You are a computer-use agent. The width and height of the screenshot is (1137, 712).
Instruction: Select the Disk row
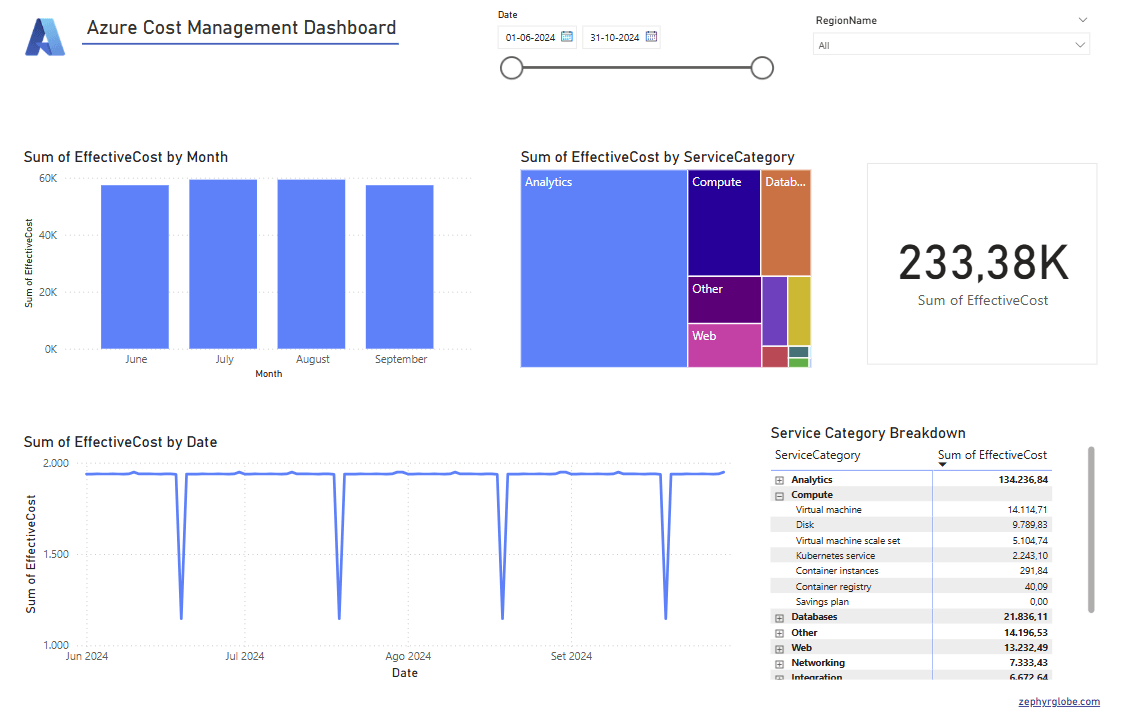tap(911, 525)
